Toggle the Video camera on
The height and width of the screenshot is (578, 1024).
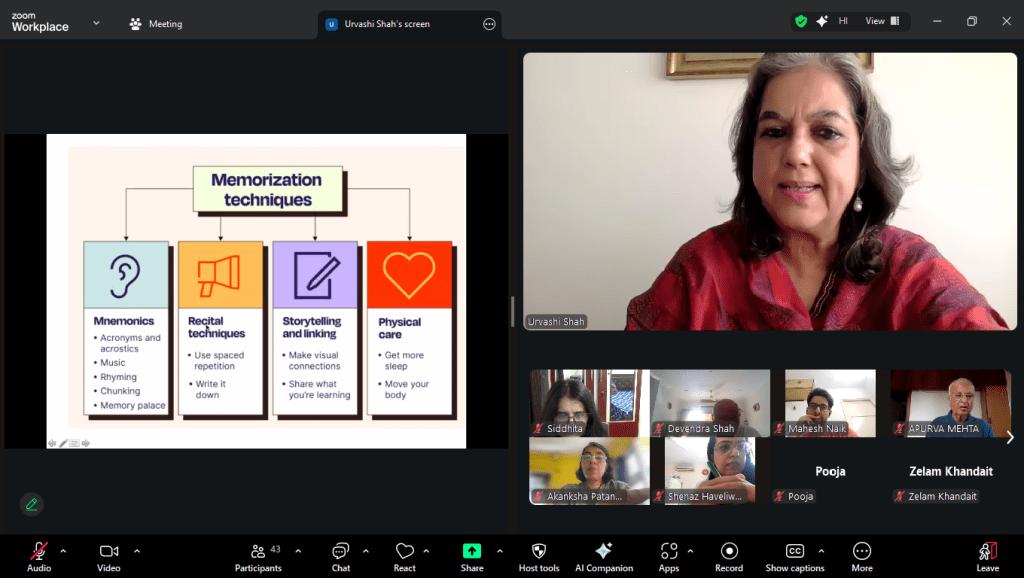tap(109, 555)
